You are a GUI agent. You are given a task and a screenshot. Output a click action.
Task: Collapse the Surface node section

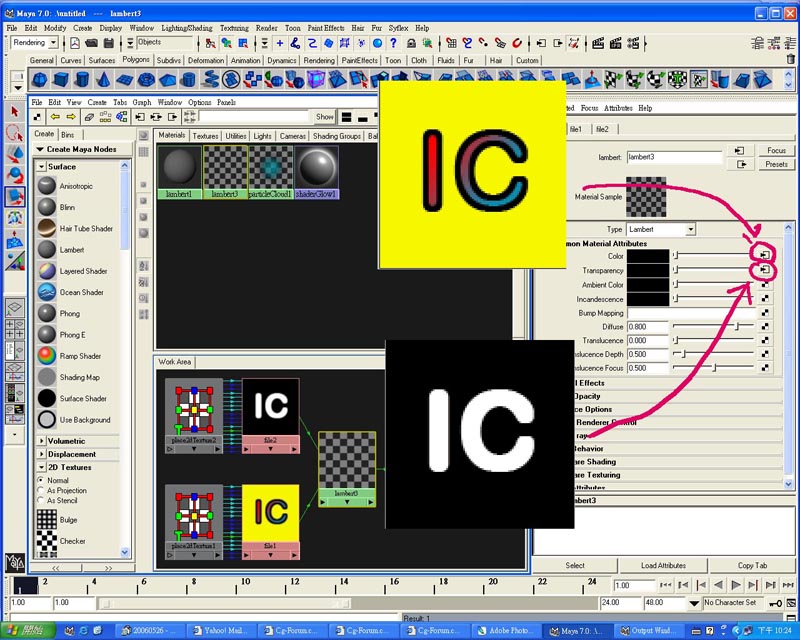pos(41,167)
